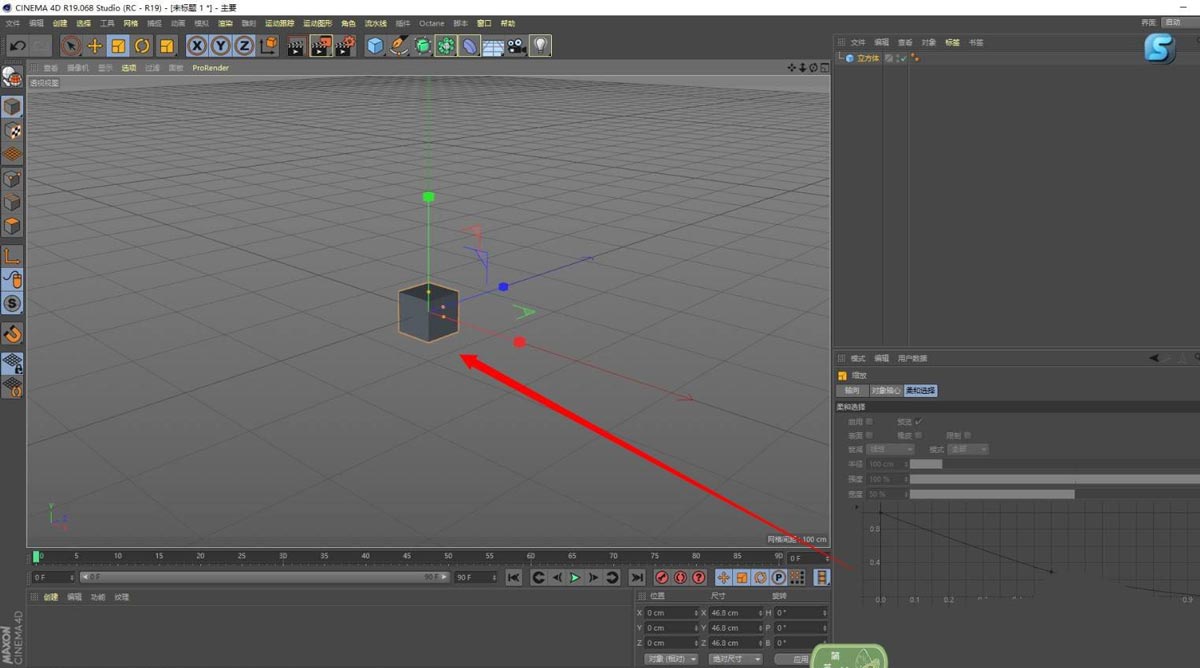This screenshot has width=1200, height=668.
Task: Toggle the 表面 checkbox
Action: [x=868, y=436]
